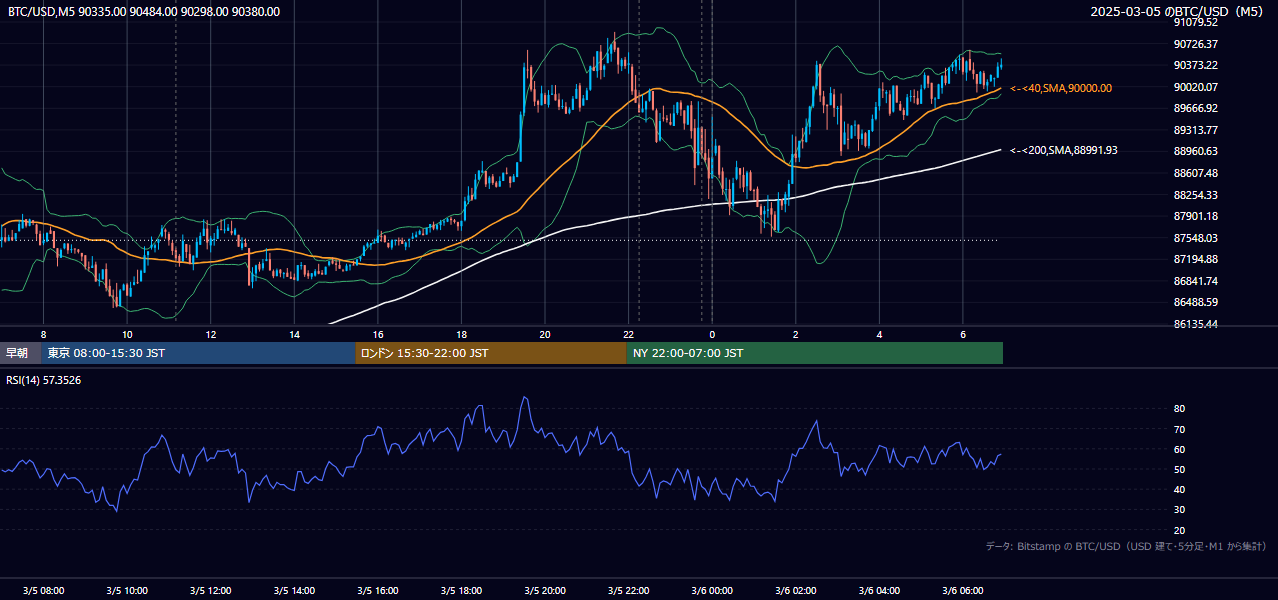
Task: Click price axis value 88254.33
Action: point(1195,195)
